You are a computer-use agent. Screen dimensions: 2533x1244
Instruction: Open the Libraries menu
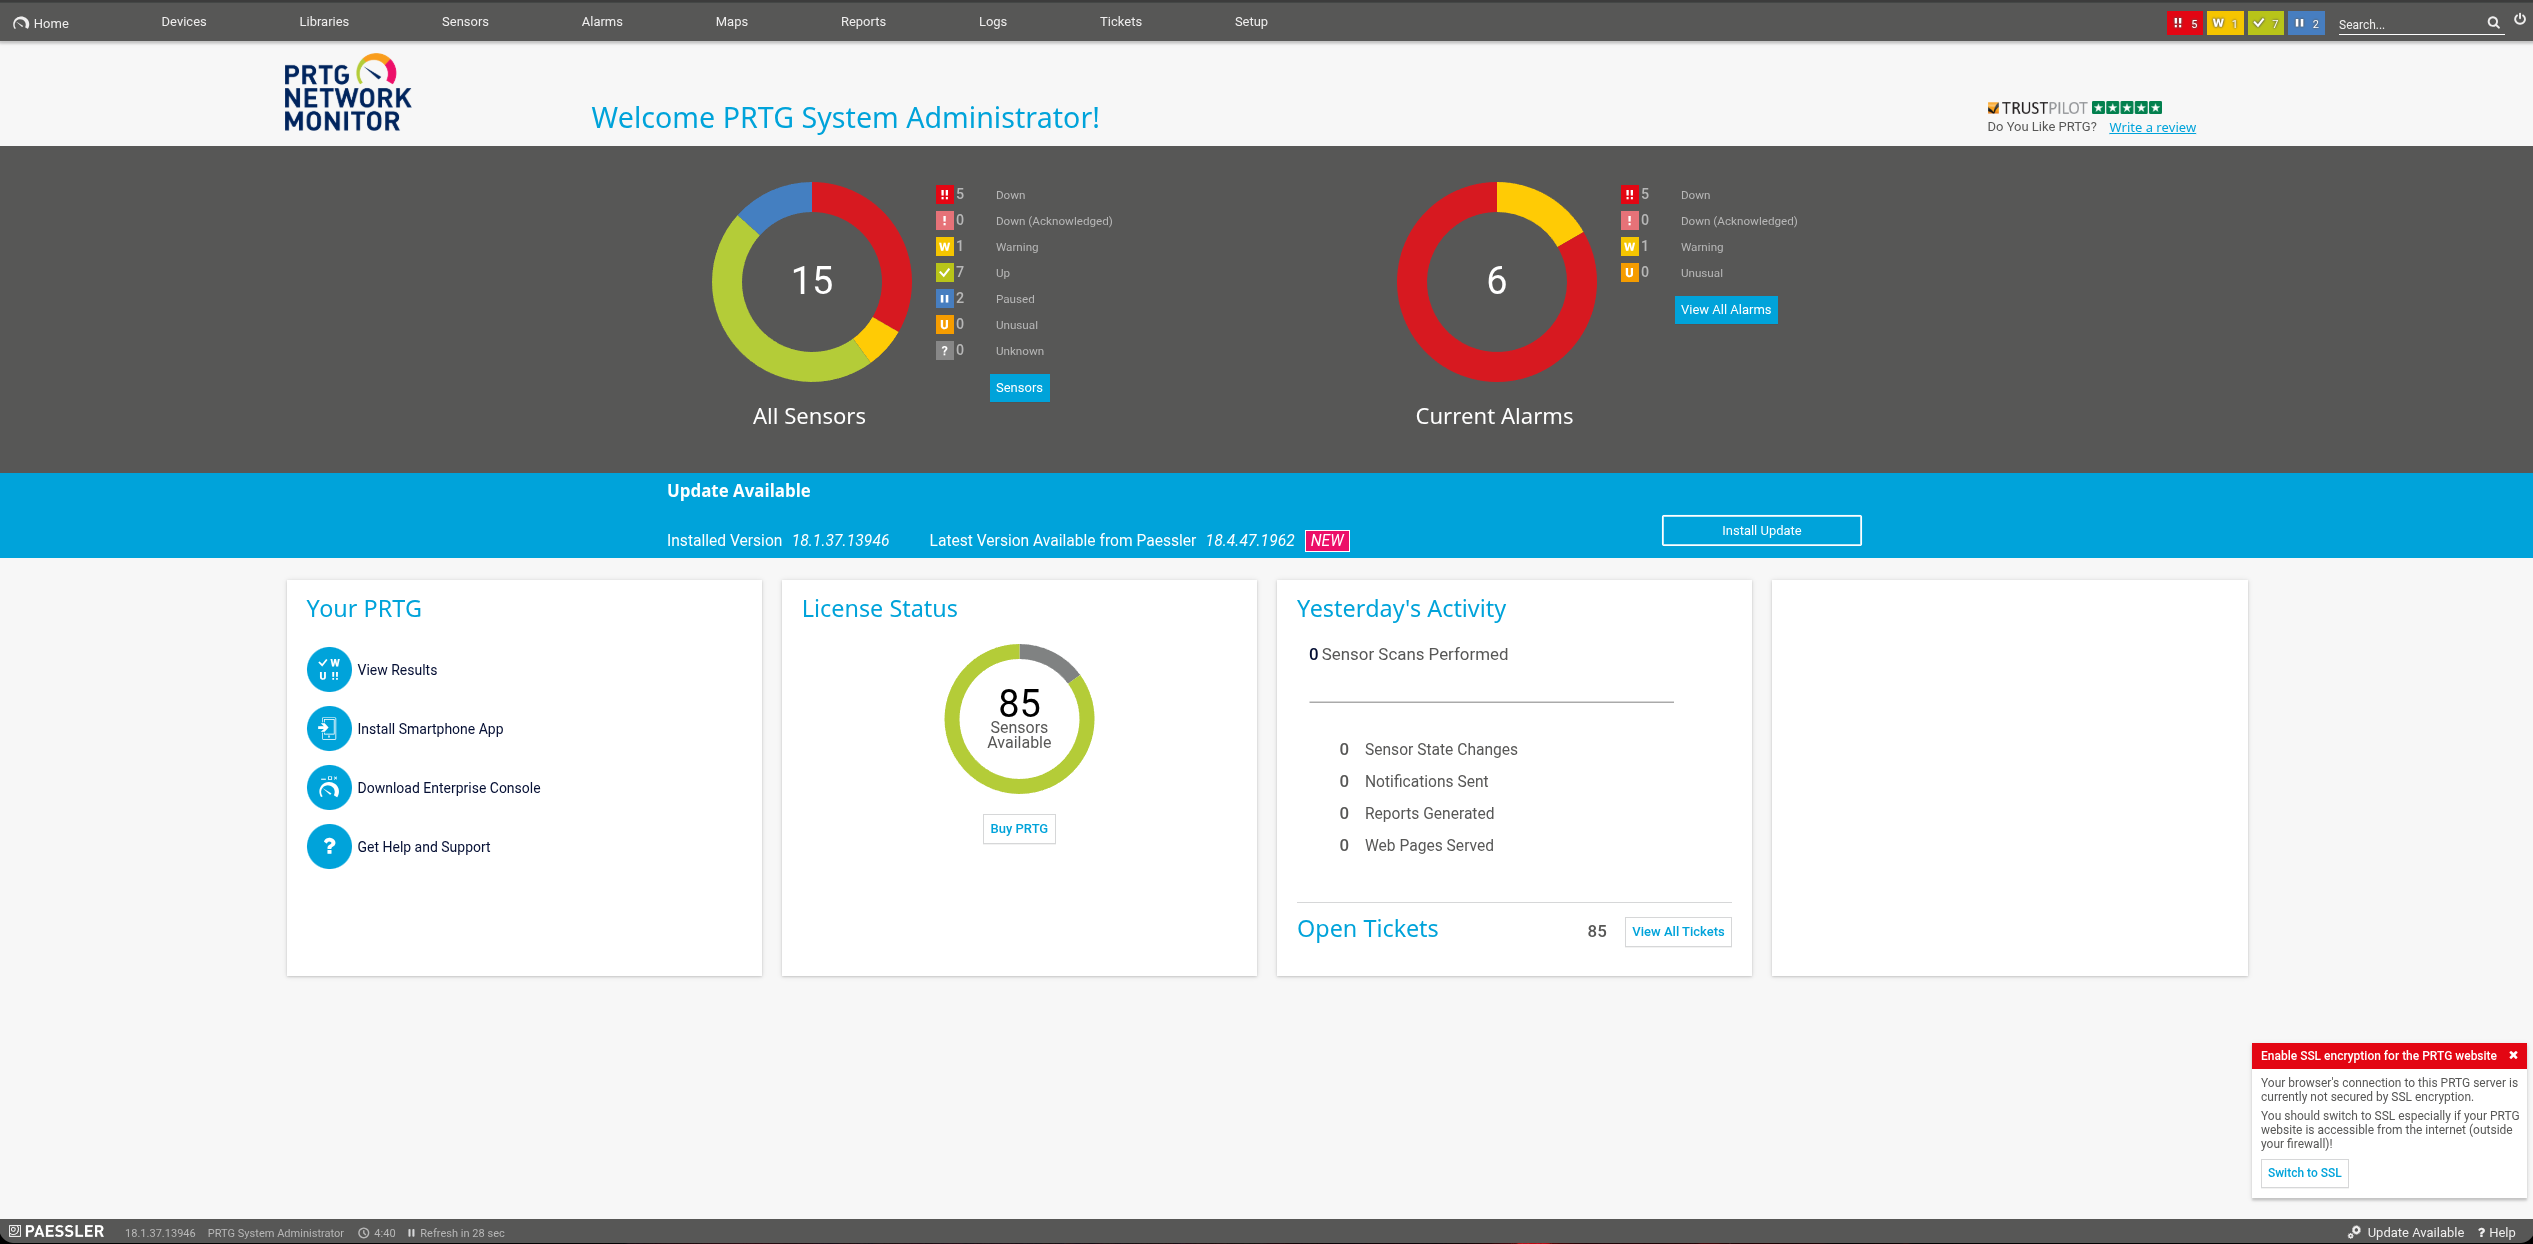pos(324,22)
